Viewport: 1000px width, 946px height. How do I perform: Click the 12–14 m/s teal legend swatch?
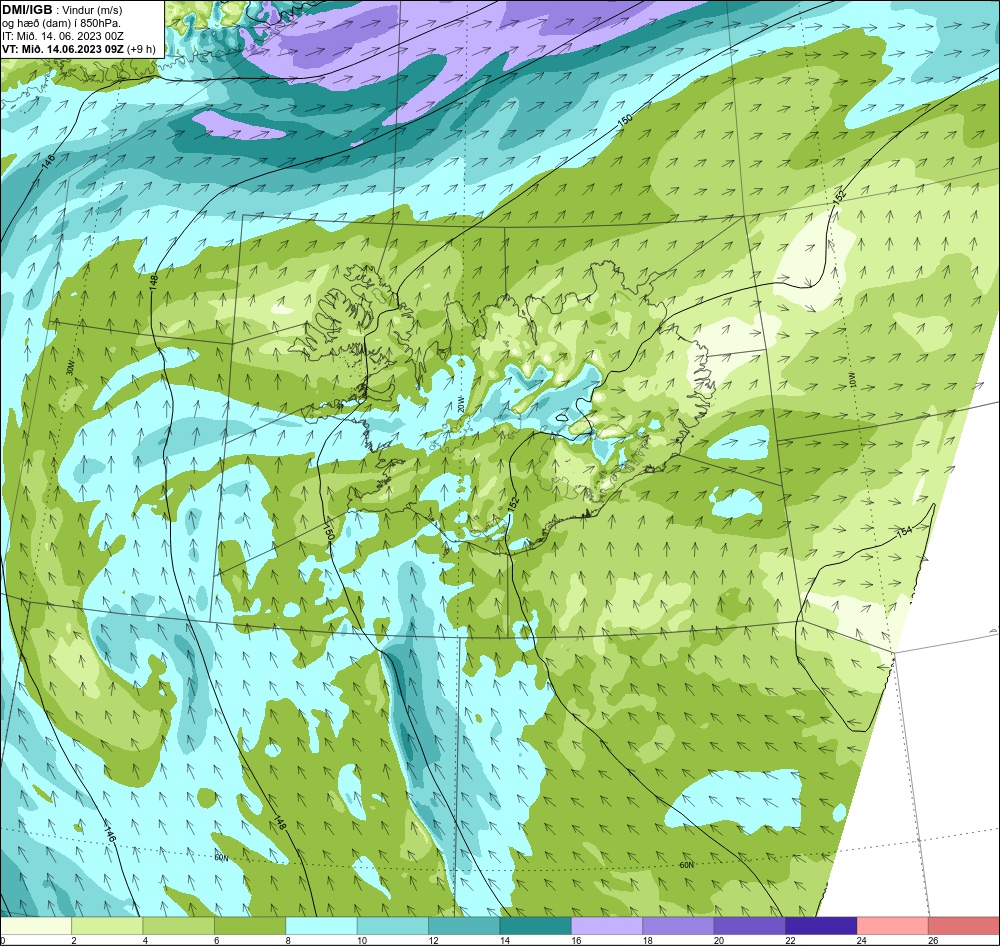click(464, 926)
